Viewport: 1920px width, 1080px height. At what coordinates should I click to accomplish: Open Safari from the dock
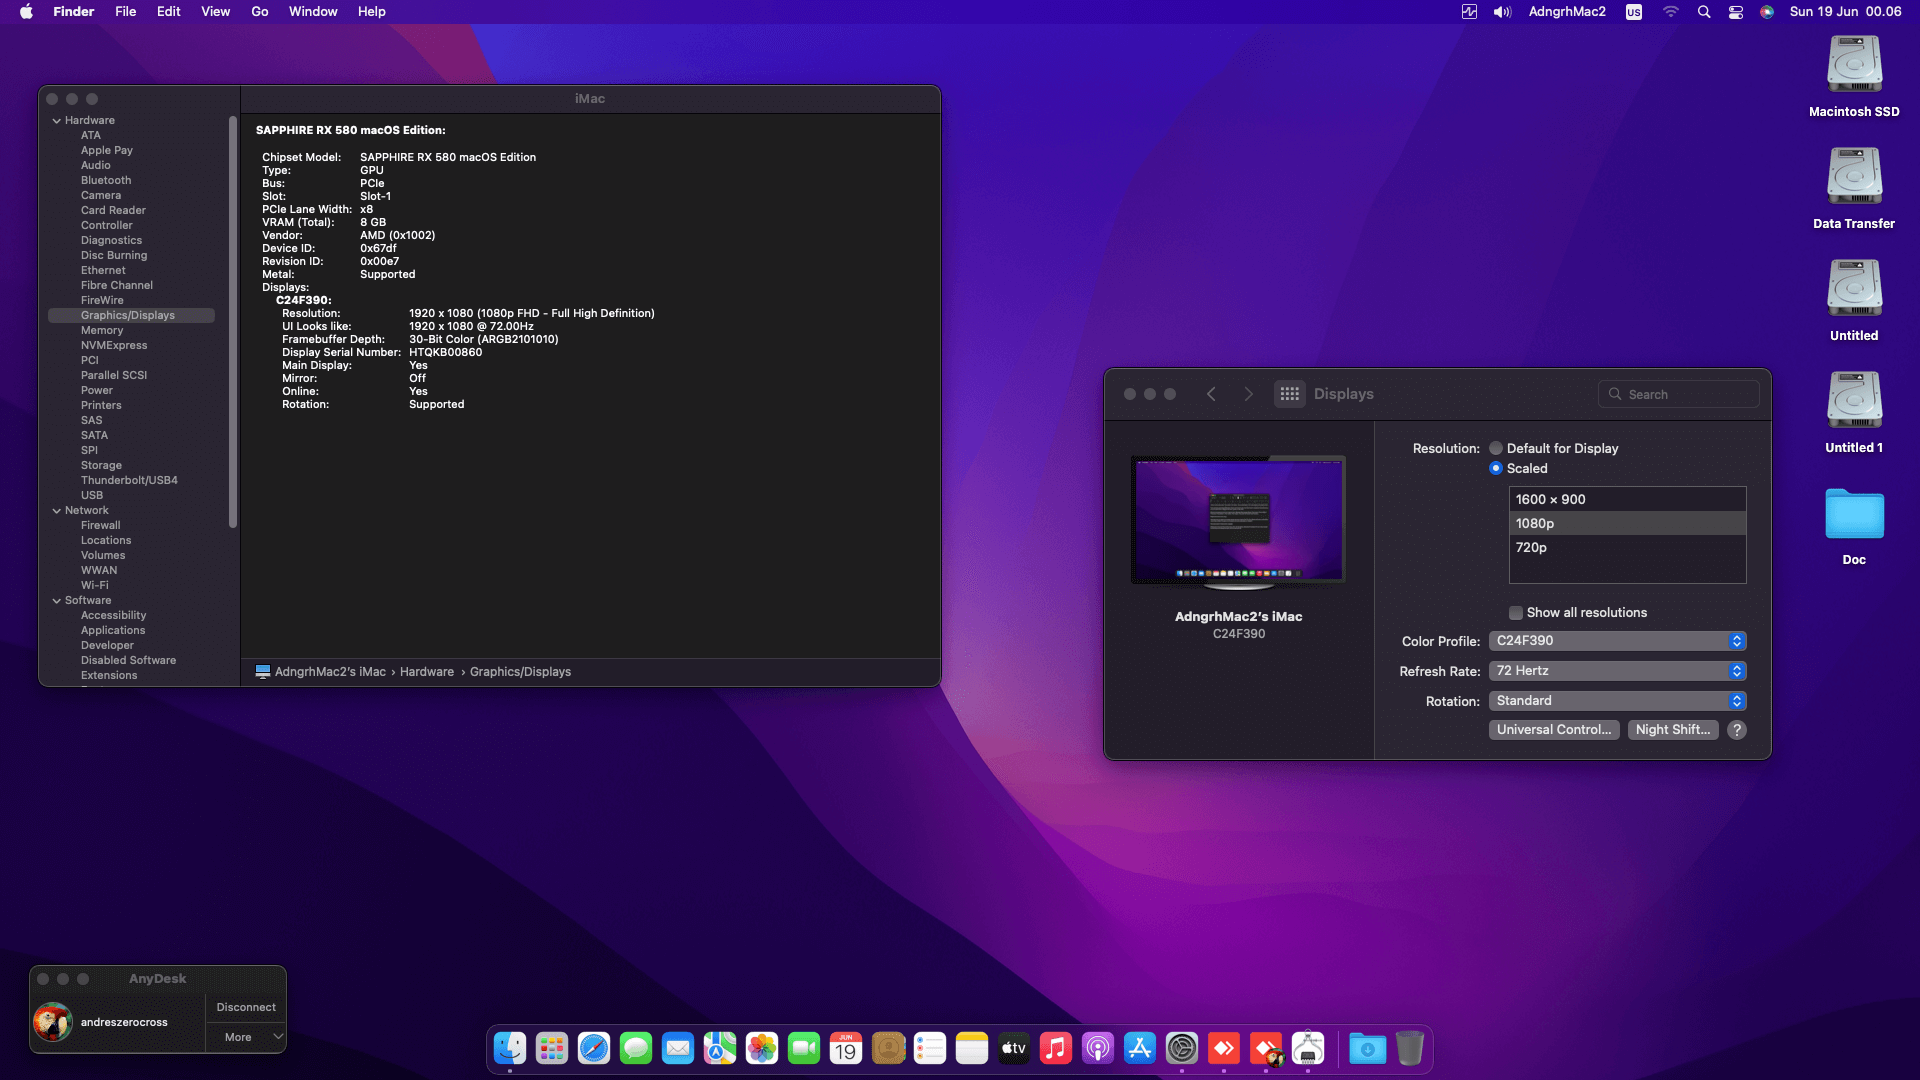click(x=594, y=1048)
